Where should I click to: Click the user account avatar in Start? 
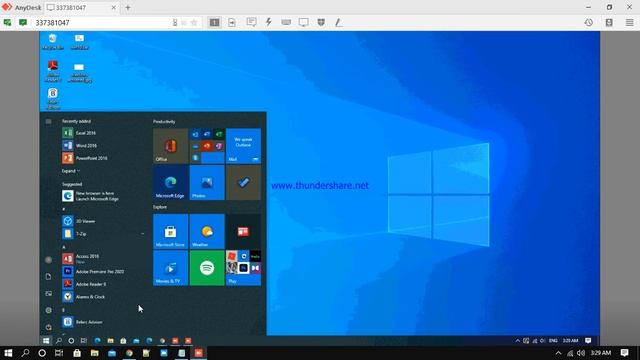48,260
